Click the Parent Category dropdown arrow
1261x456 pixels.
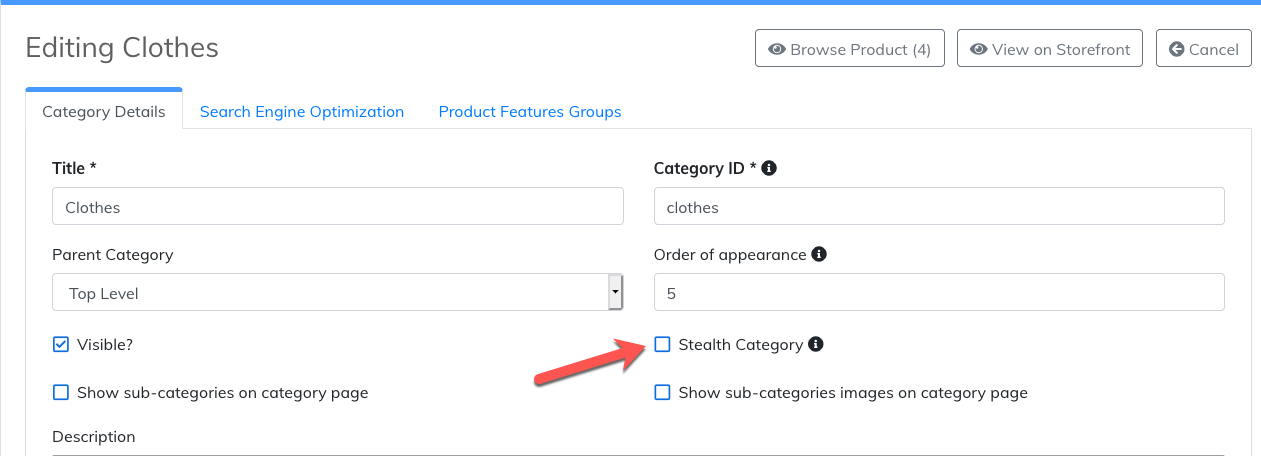(615, 293)
